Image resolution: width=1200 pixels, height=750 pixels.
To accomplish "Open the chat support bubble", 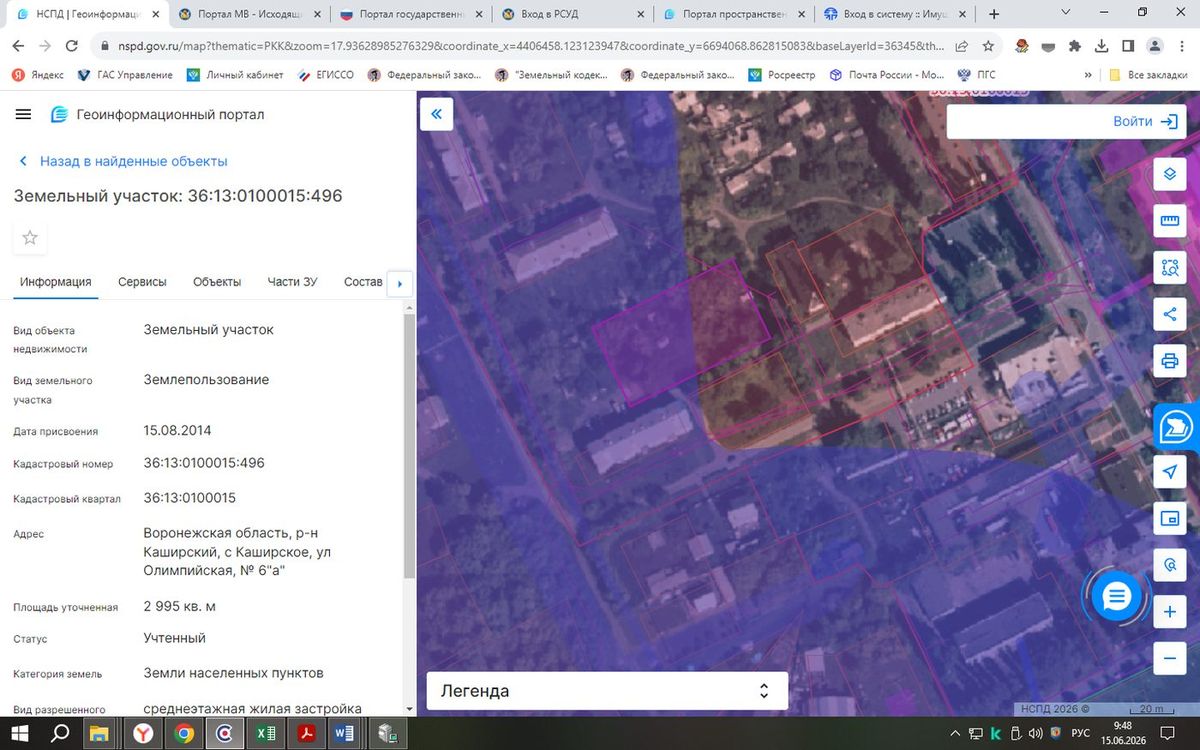I will click(x=1116, y=597).
